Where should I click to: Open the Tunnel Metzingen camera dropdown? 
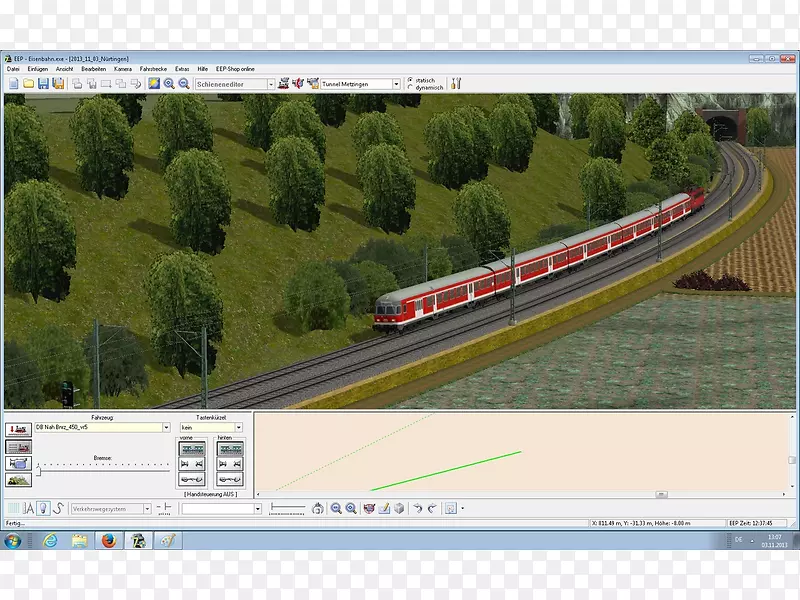(x=396, y=84)
